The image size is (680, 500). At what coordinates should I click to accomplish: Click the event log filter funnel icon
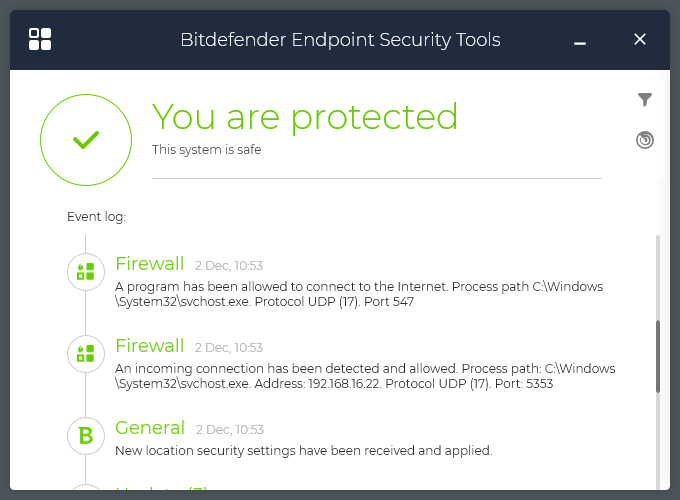pos(645,99)
